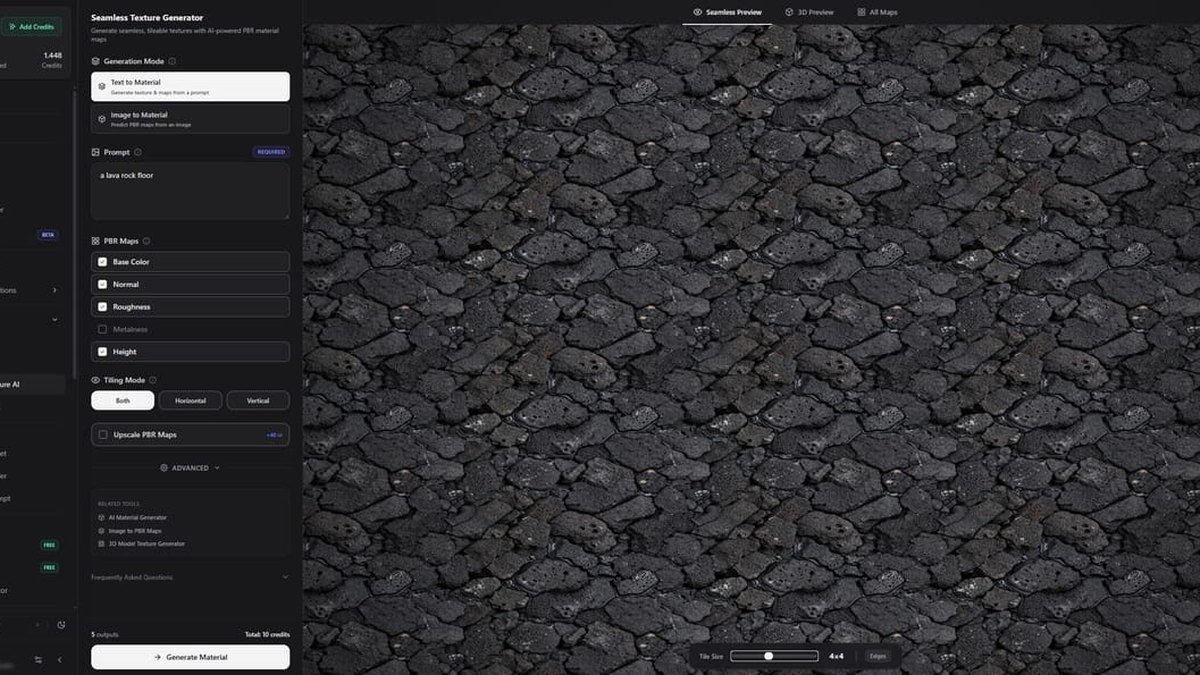Click the left sidebar settings sliders icon
The width and height of the screenshot is (1200, 675).
pyautogui.click(x=38, y=660)
